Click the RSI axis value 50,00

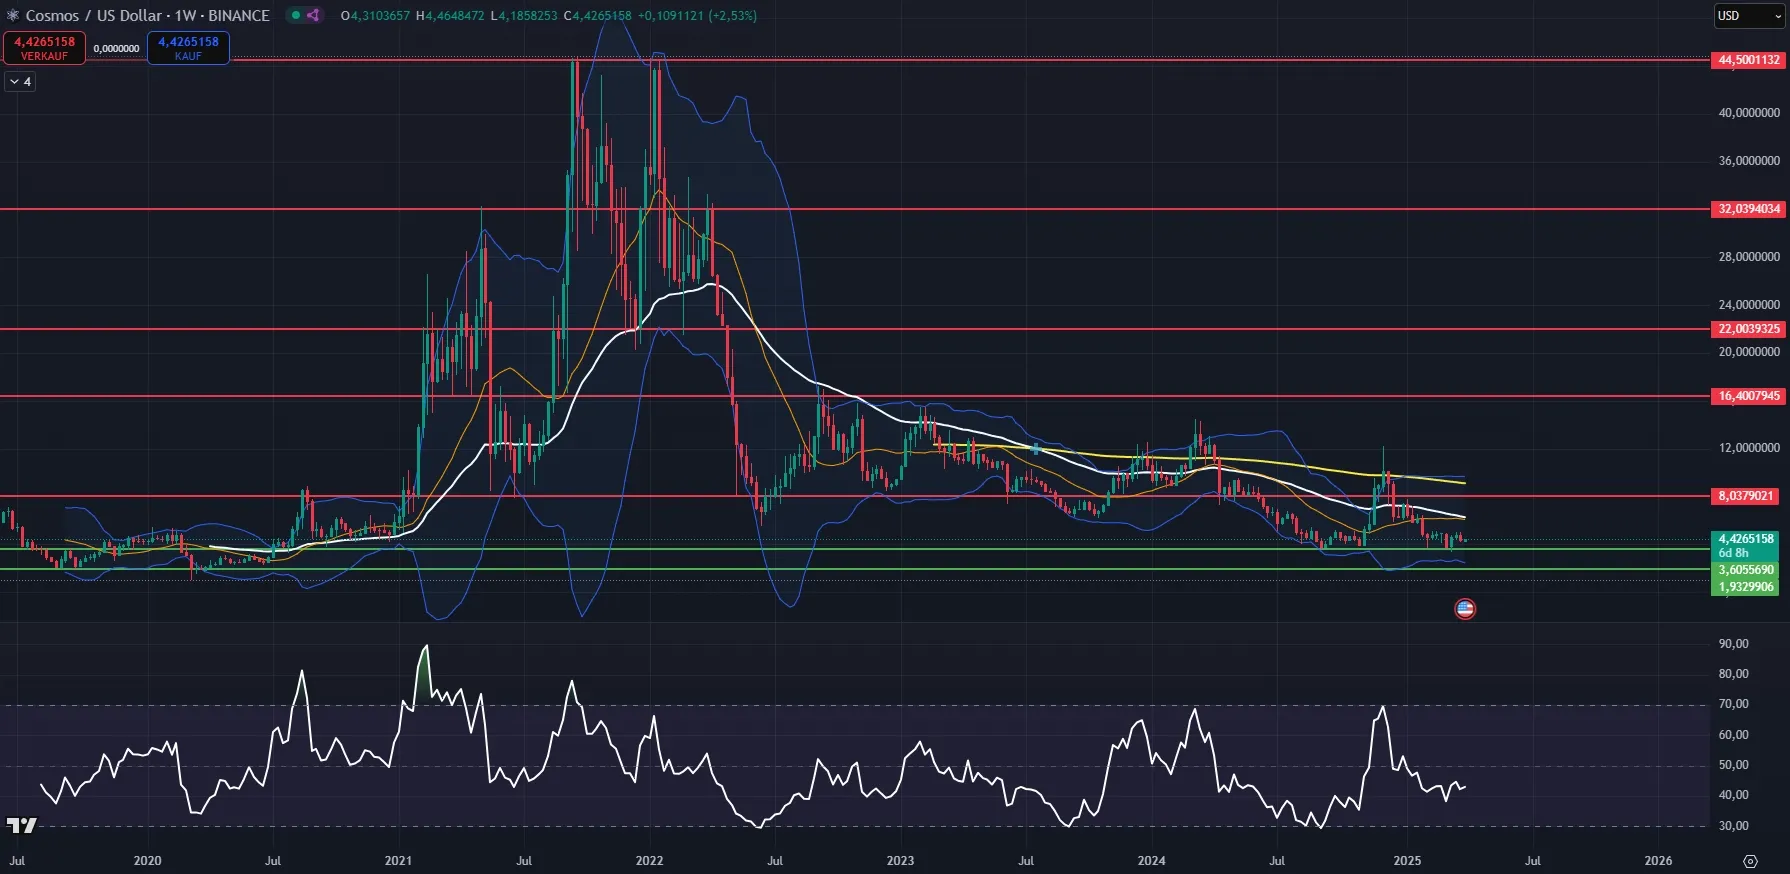click(1734, 765)
